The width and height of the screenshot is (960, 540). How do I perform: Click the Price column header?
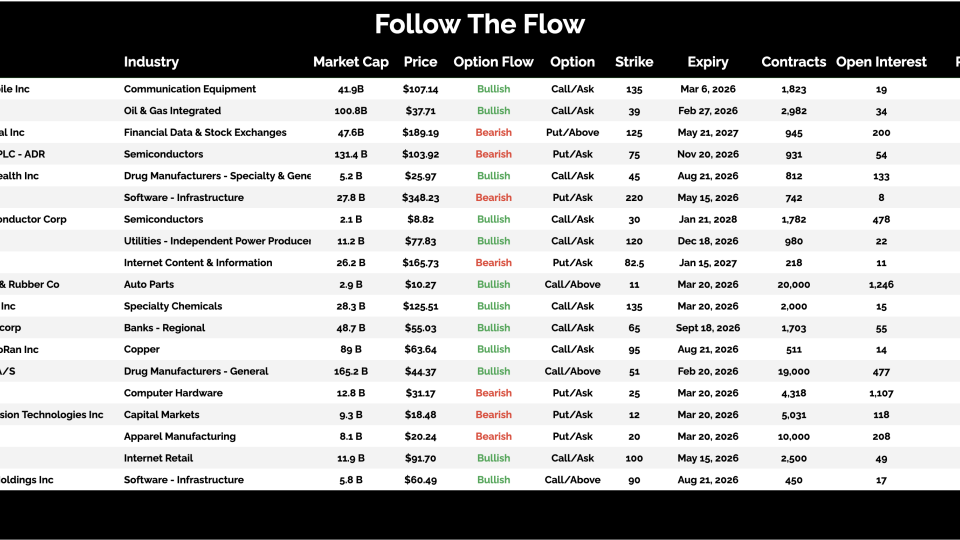[420, 62]
